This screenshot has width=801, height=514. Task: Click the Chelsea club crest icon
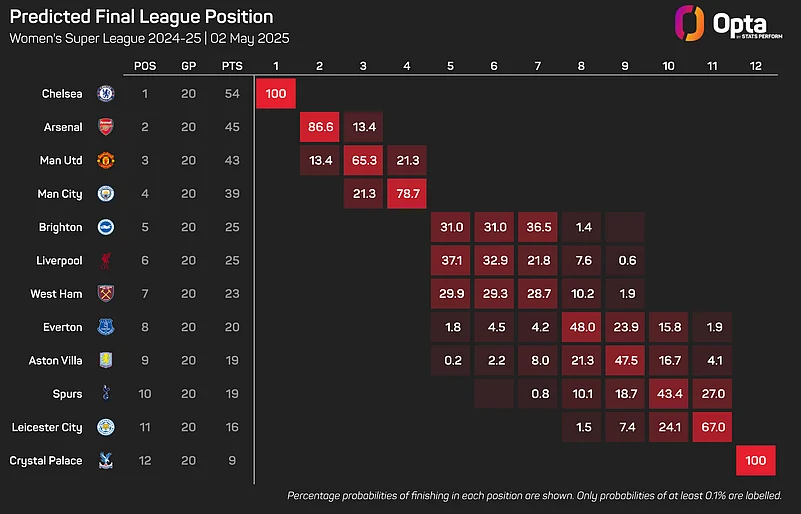[106, 94]
